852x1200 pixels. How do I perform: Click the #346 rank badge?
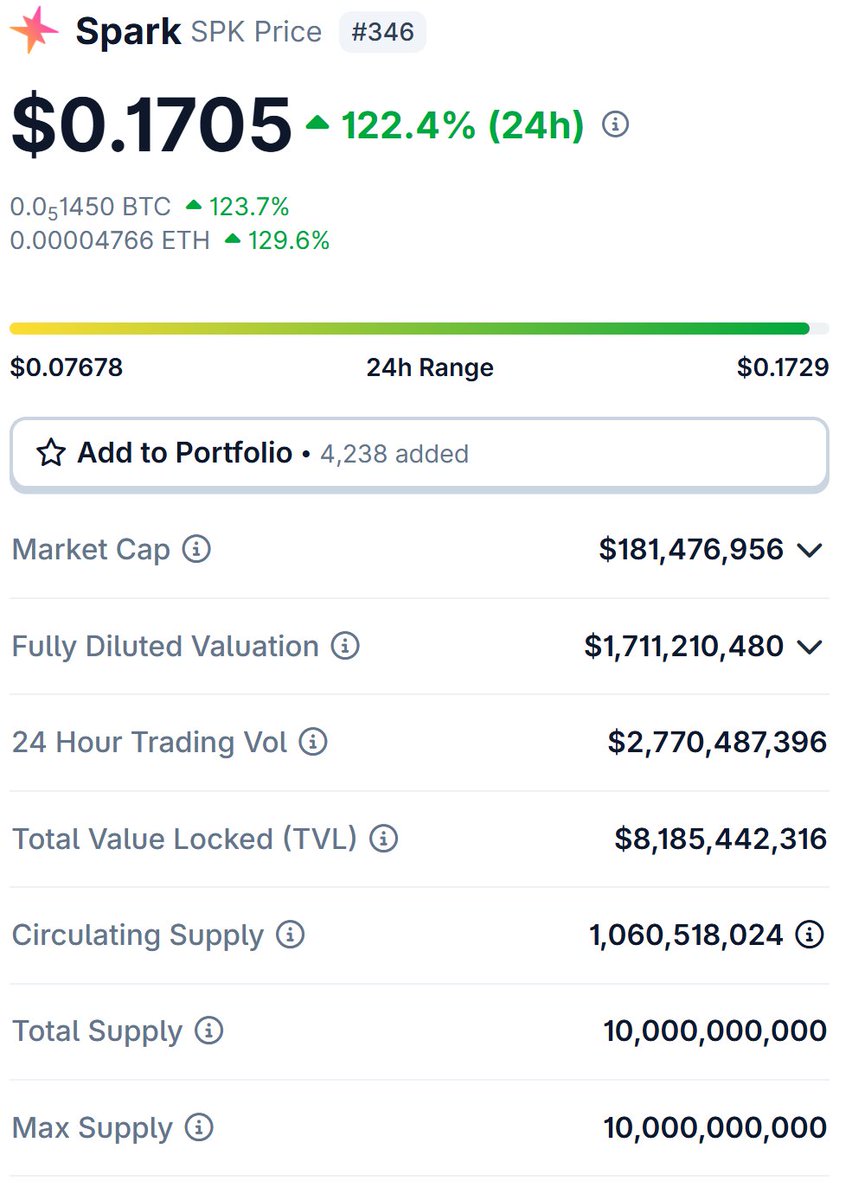pos(383,32)
